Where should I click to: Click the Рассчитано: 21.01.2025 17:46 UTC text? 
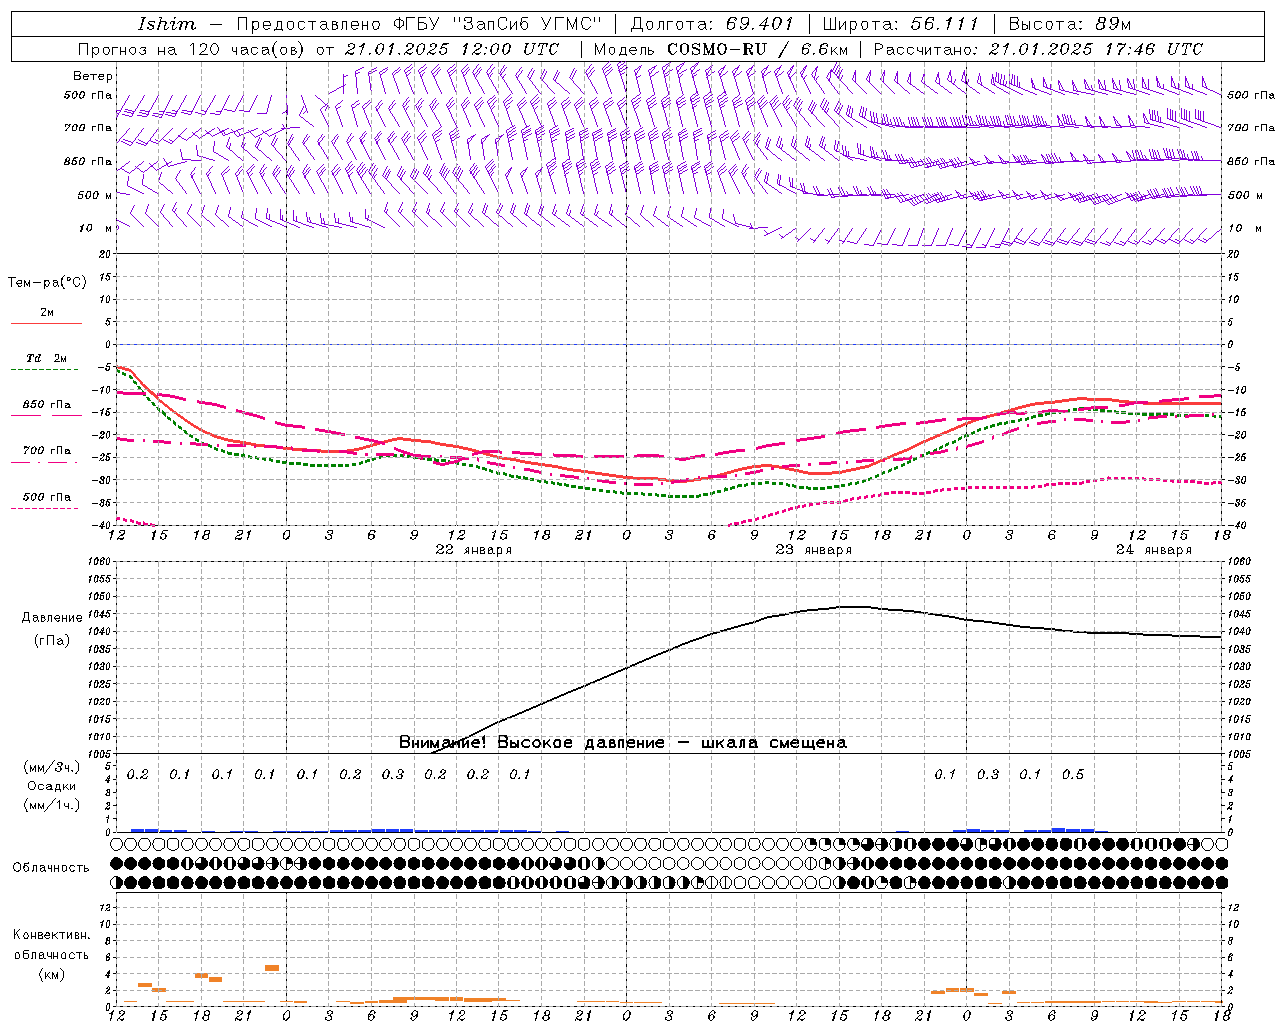click(1038, 49)
